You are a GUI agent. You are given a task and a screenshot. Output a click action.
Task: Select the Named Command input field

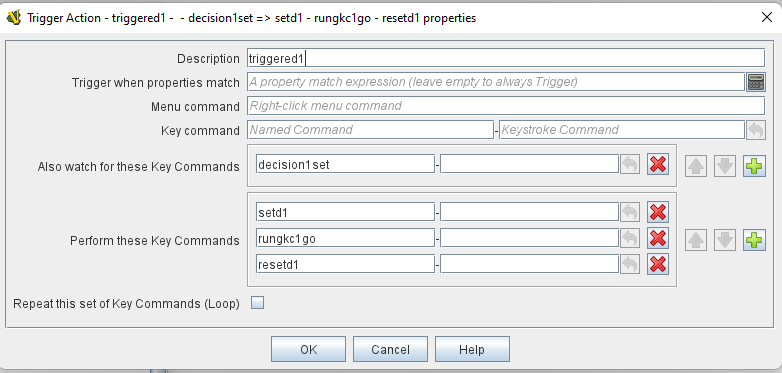point(370,130)
